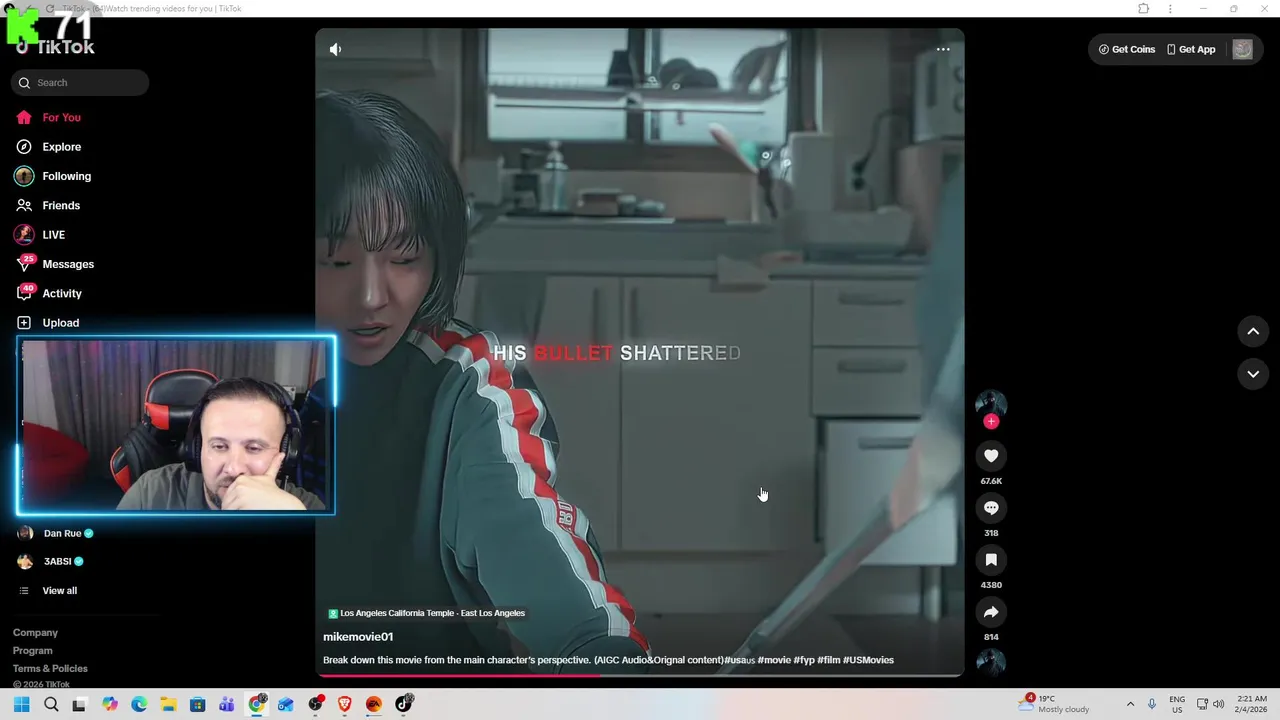This screenshot has height=720, width=1280.
Task: Open the TikTok app icon on the taskbar
Action: 404,704
